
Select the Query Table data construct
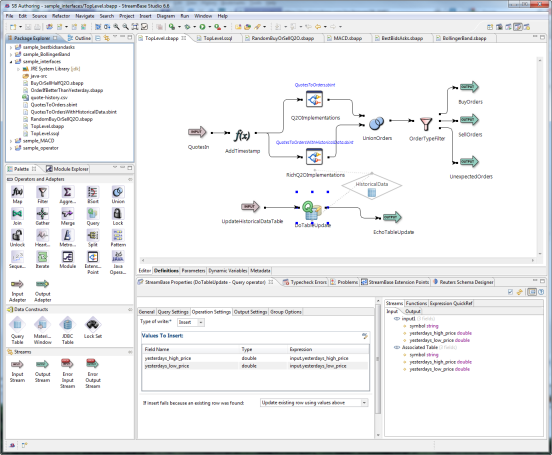pyautogui.click(x=17, y=330)
